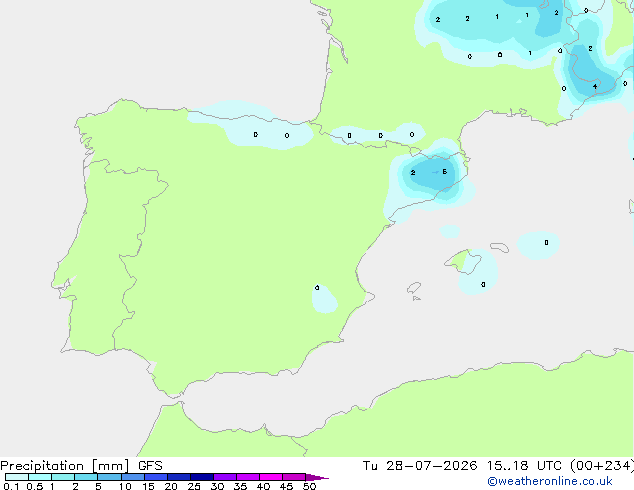634x490 pixels.
Task: Pick the 5–10 mm legend swatch
Action: (109, 477)
